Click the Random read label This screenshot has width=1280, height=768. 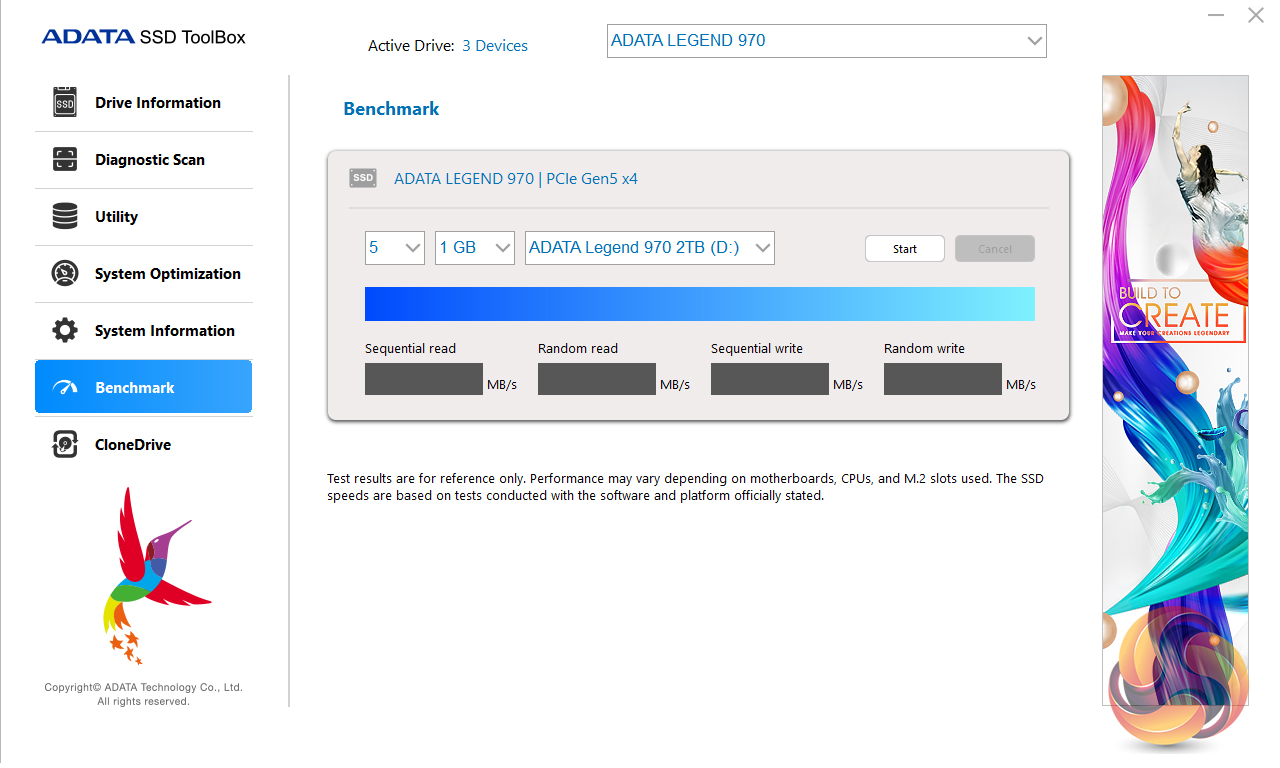point(578,349)
